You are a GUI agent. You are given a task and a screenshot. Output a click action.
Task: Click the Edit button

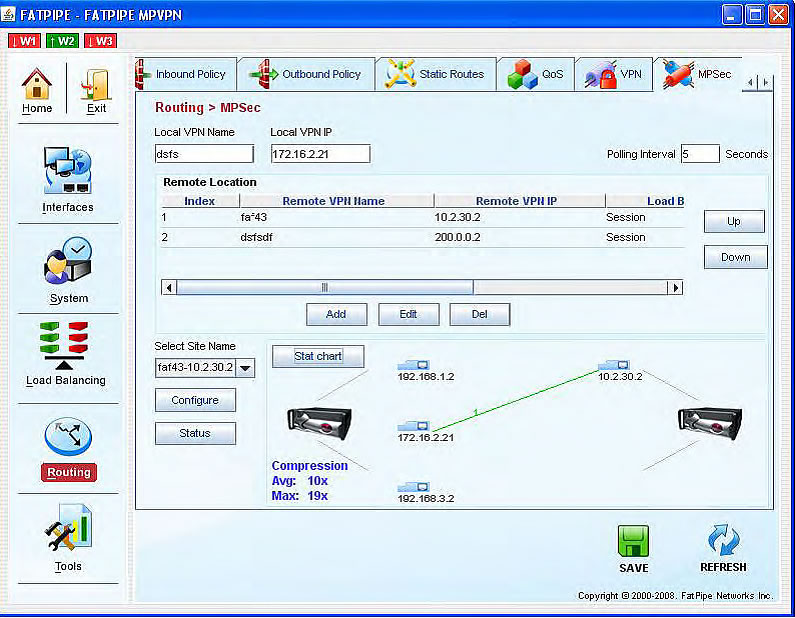pos(408,314)
